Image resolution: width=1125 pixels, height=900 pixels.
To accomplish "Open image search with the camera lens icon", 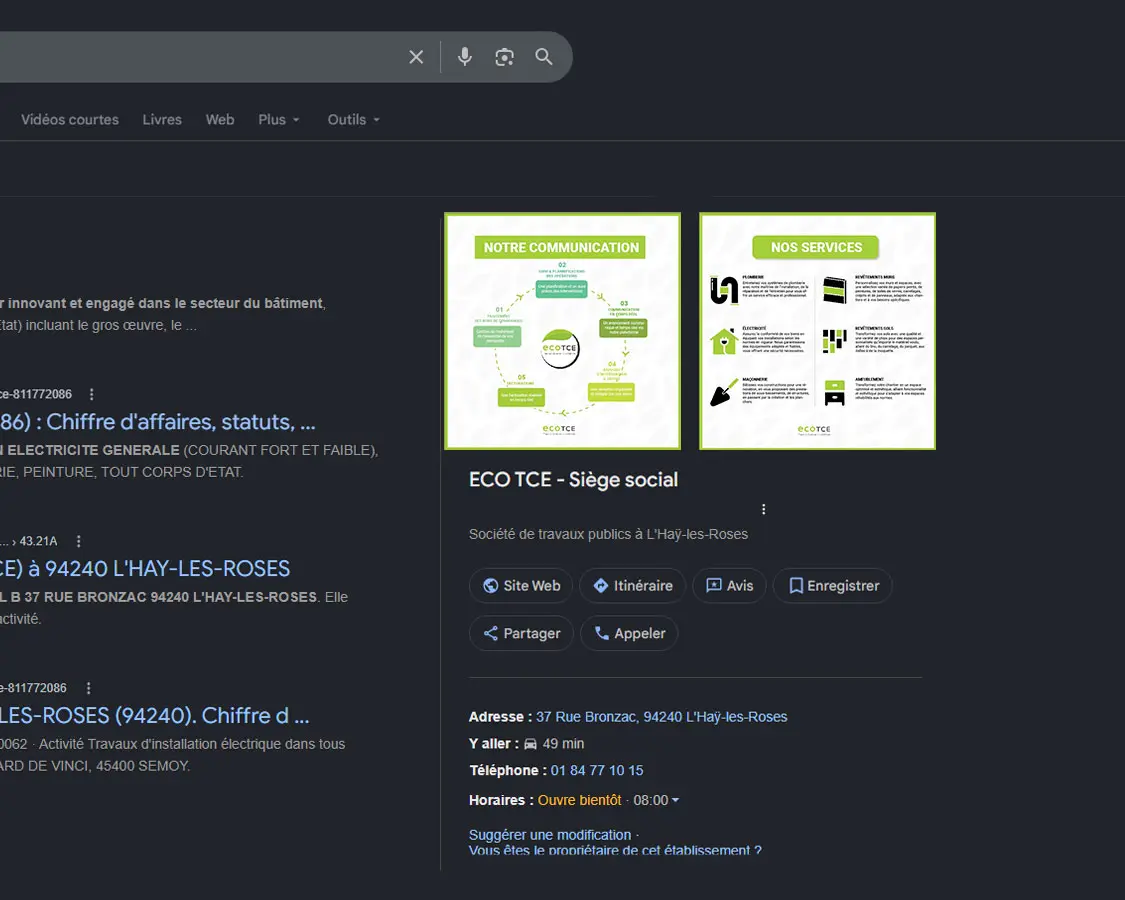I will point(504,57).
